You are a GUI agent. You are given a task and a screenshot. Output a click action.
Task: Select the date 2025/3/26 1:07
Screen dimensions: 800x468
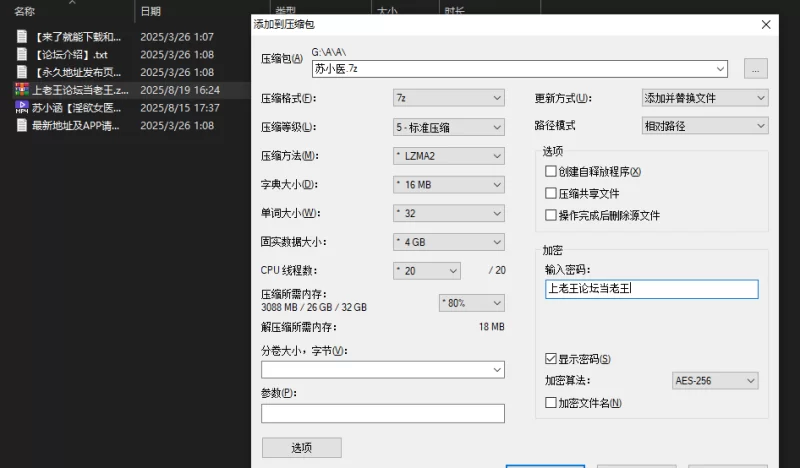(x=177, y=37)
